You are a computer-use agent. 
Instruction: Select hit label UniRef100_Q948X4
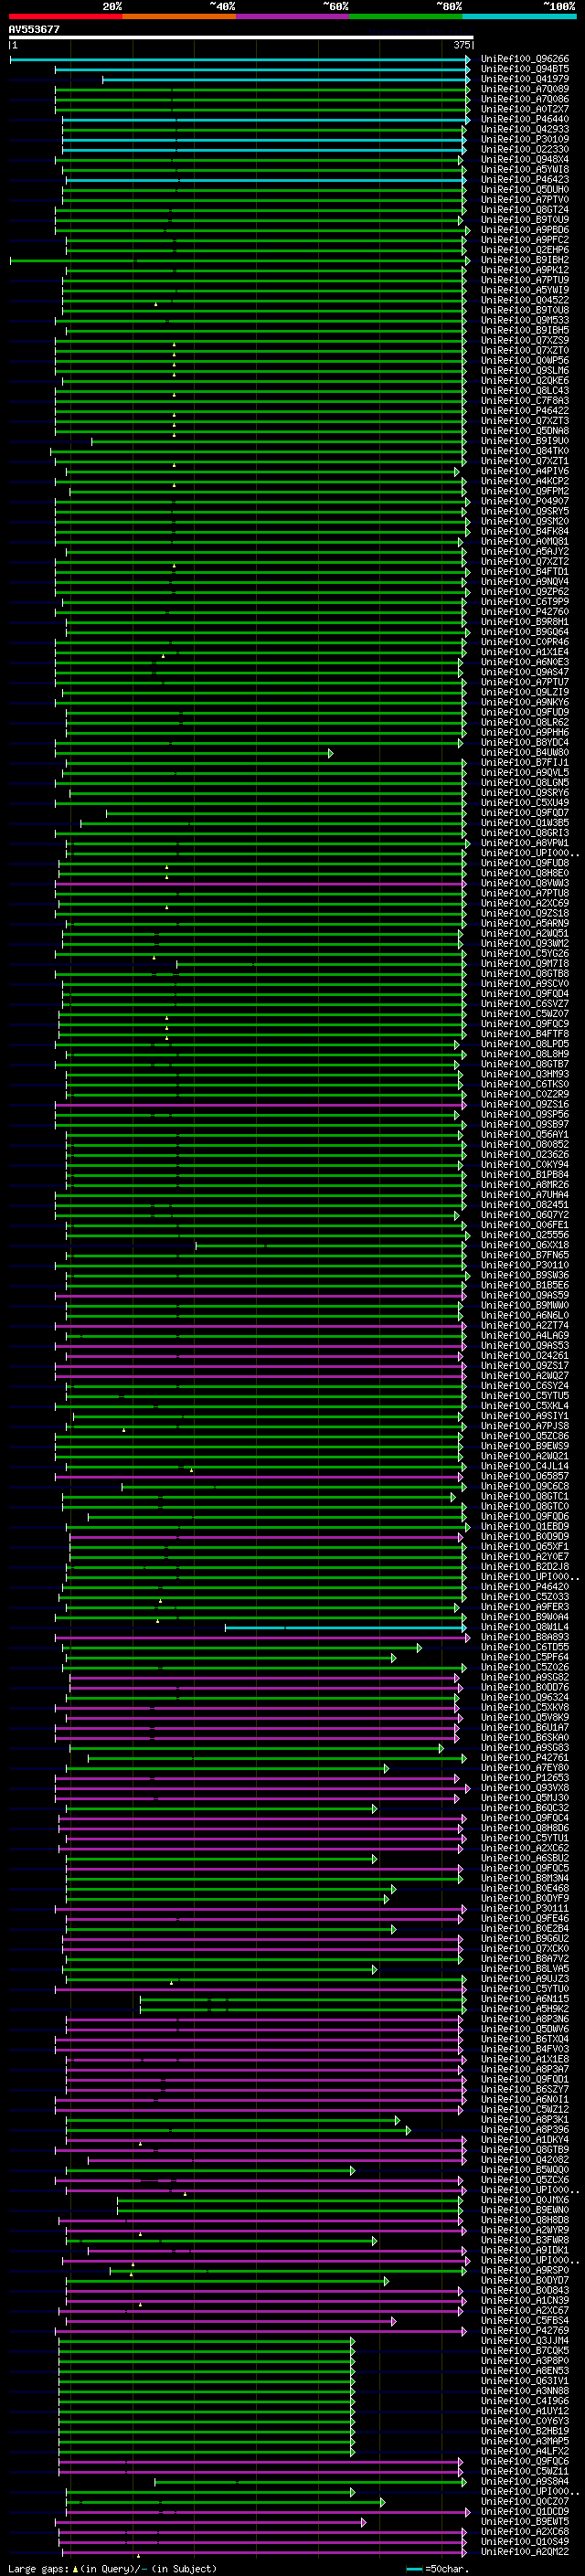click(x=524, y=159)
